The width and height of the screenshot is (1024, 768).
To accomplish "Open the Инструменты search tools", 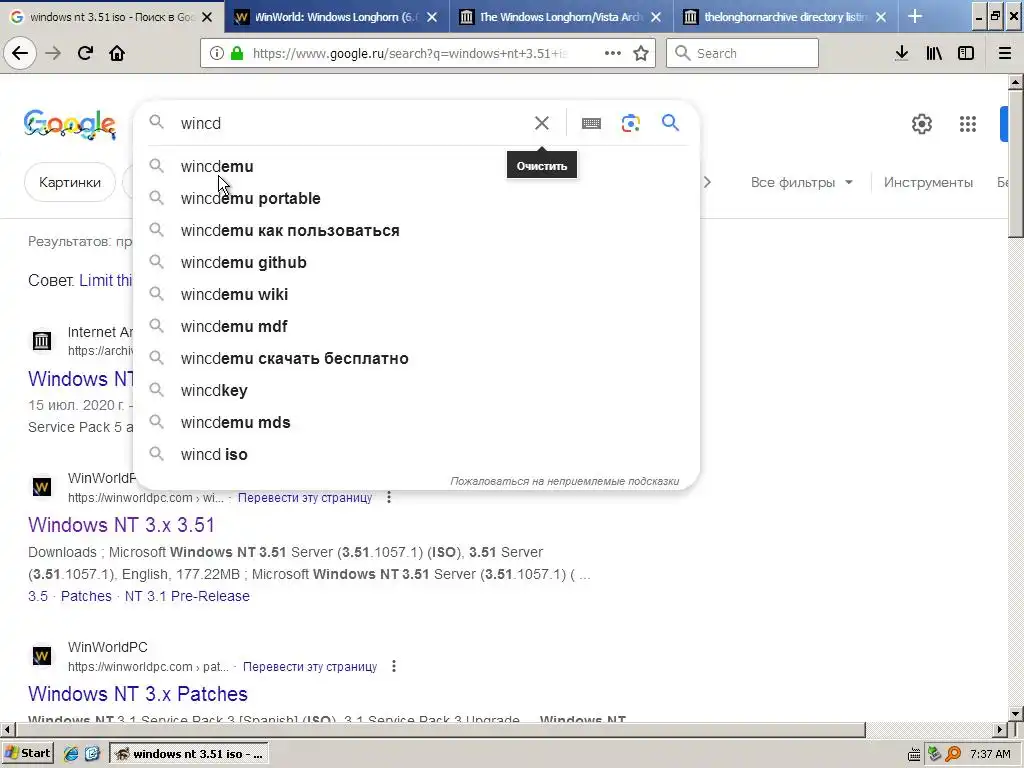I will click(x=928, y=182).
